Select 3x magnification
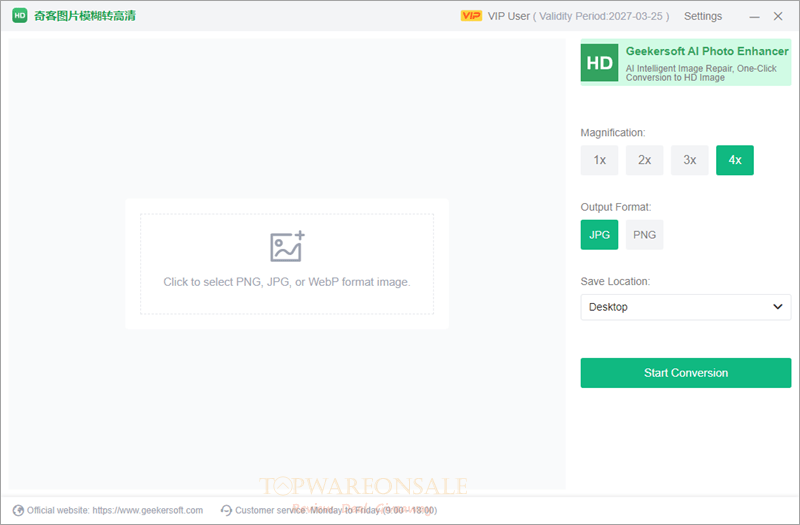800x525 pixels. (x=690, y=160)
